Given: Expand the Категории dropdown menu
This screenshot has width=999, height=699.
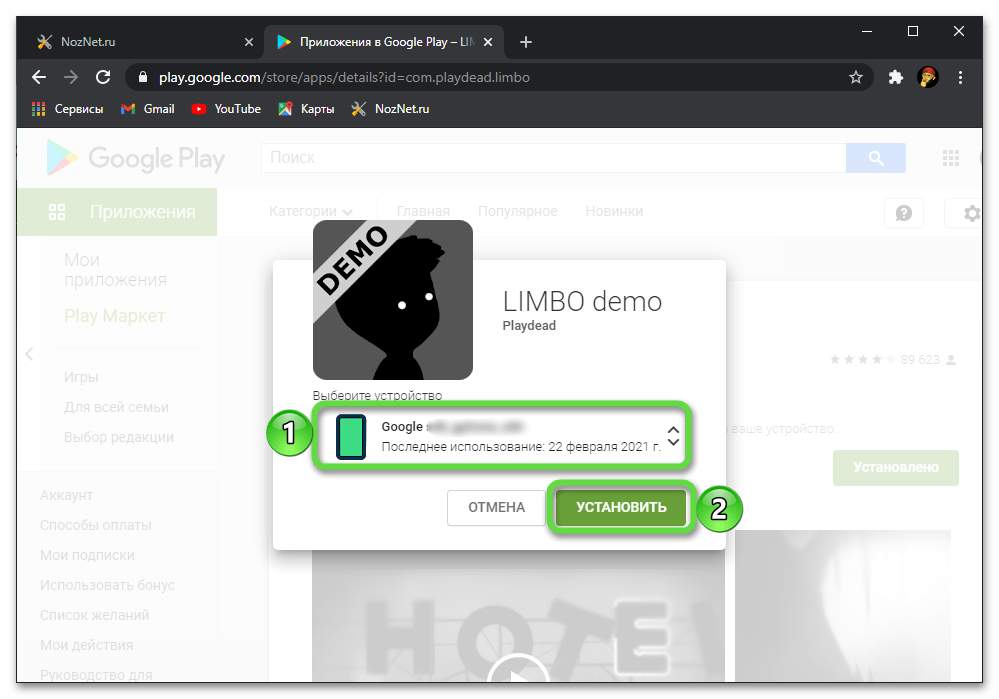Looking at the screenshot, I should pos(311,212).
